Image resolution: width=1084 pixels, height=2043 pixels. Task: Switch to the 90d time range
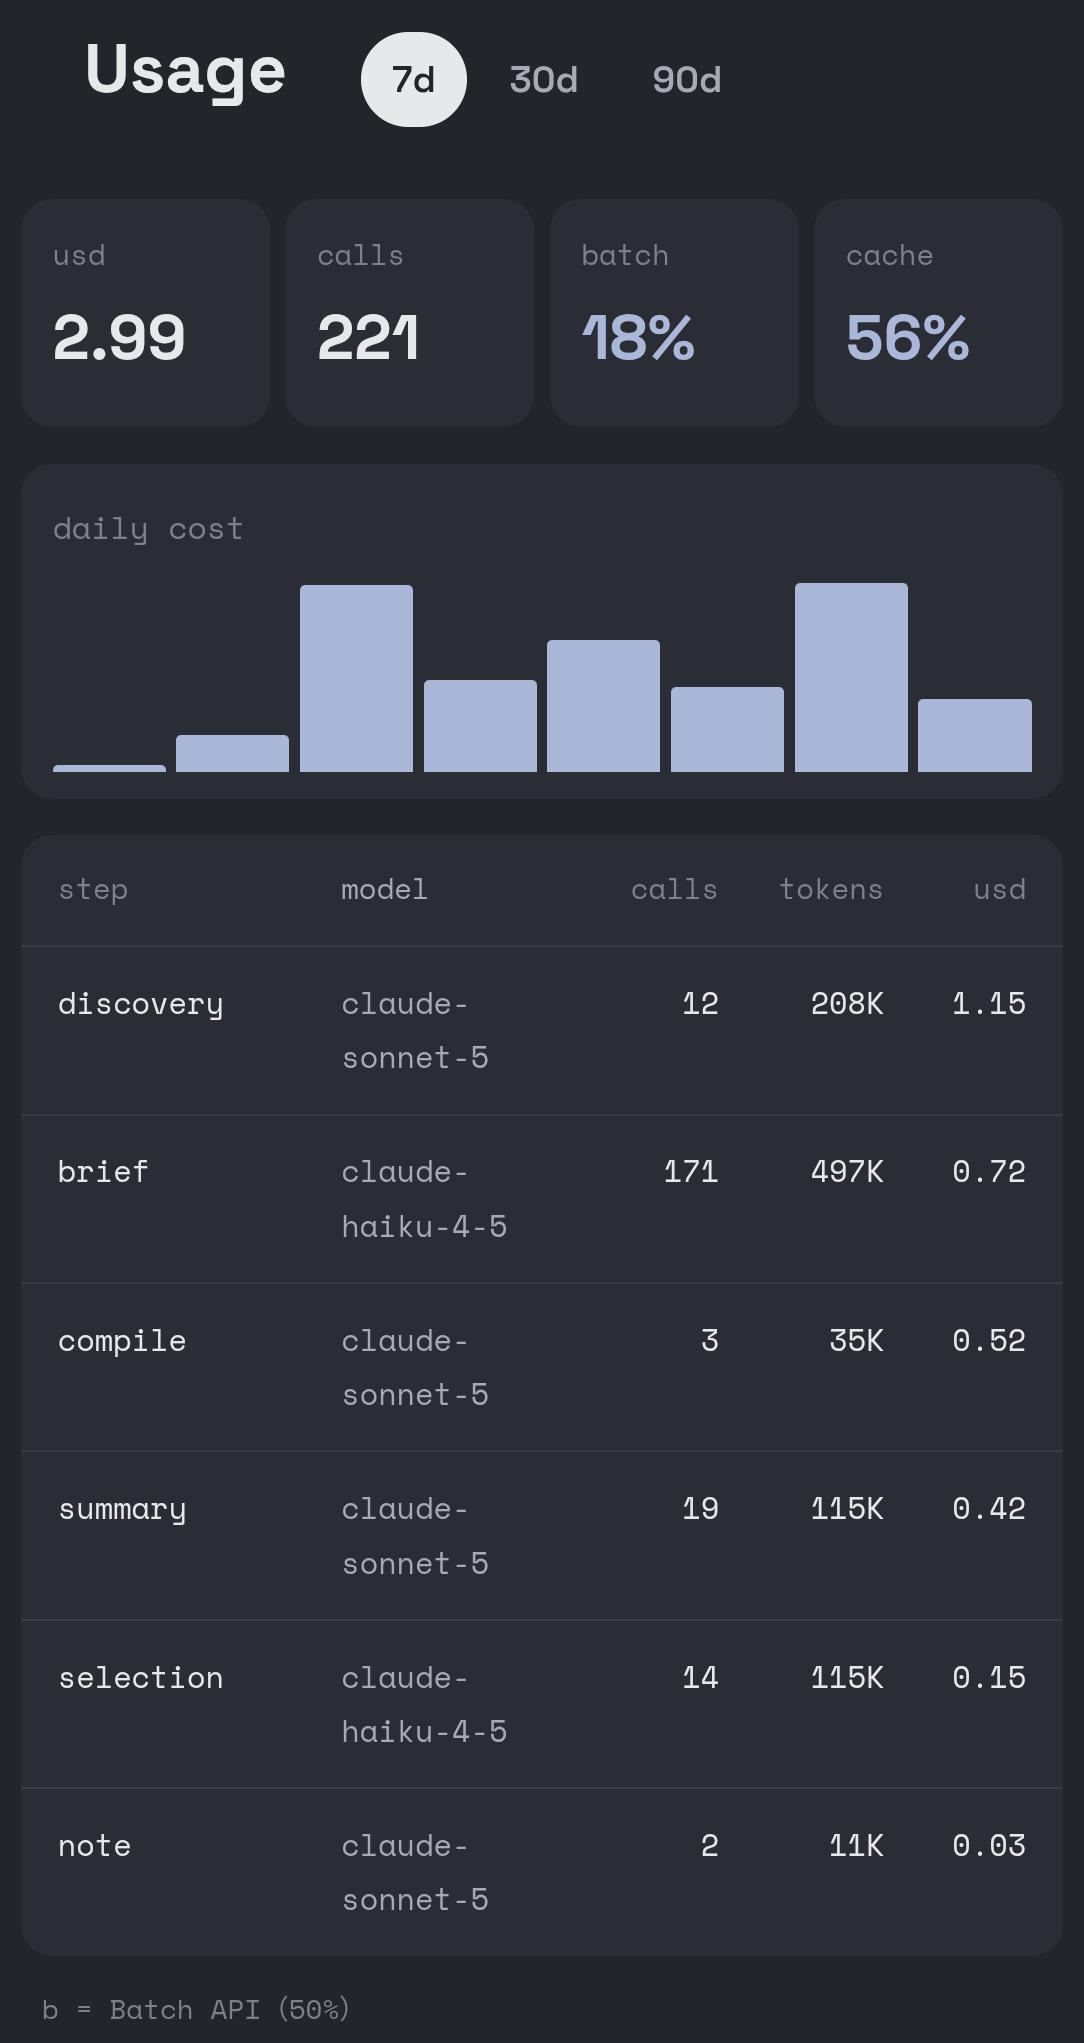(686, 79)
